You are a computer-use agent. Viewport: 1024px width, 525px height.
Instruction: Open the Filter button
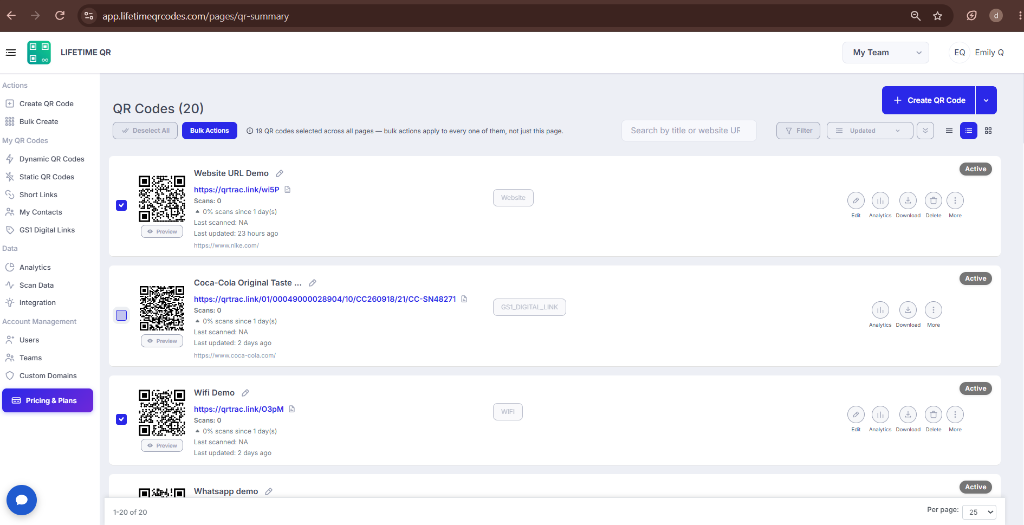[x=798, y=131]
